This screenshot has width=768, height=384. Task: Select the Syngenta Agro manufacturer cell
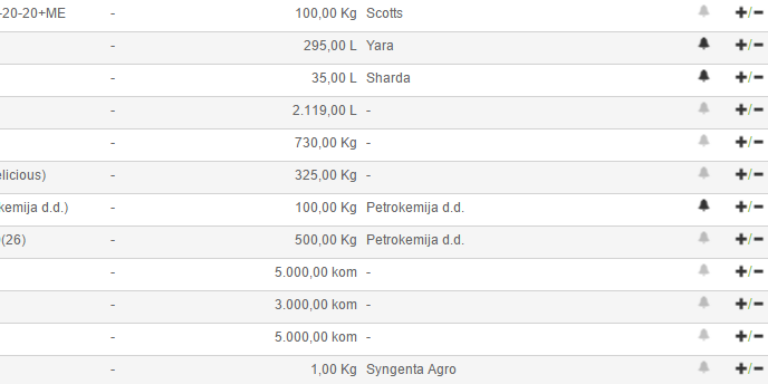[411, 369]
